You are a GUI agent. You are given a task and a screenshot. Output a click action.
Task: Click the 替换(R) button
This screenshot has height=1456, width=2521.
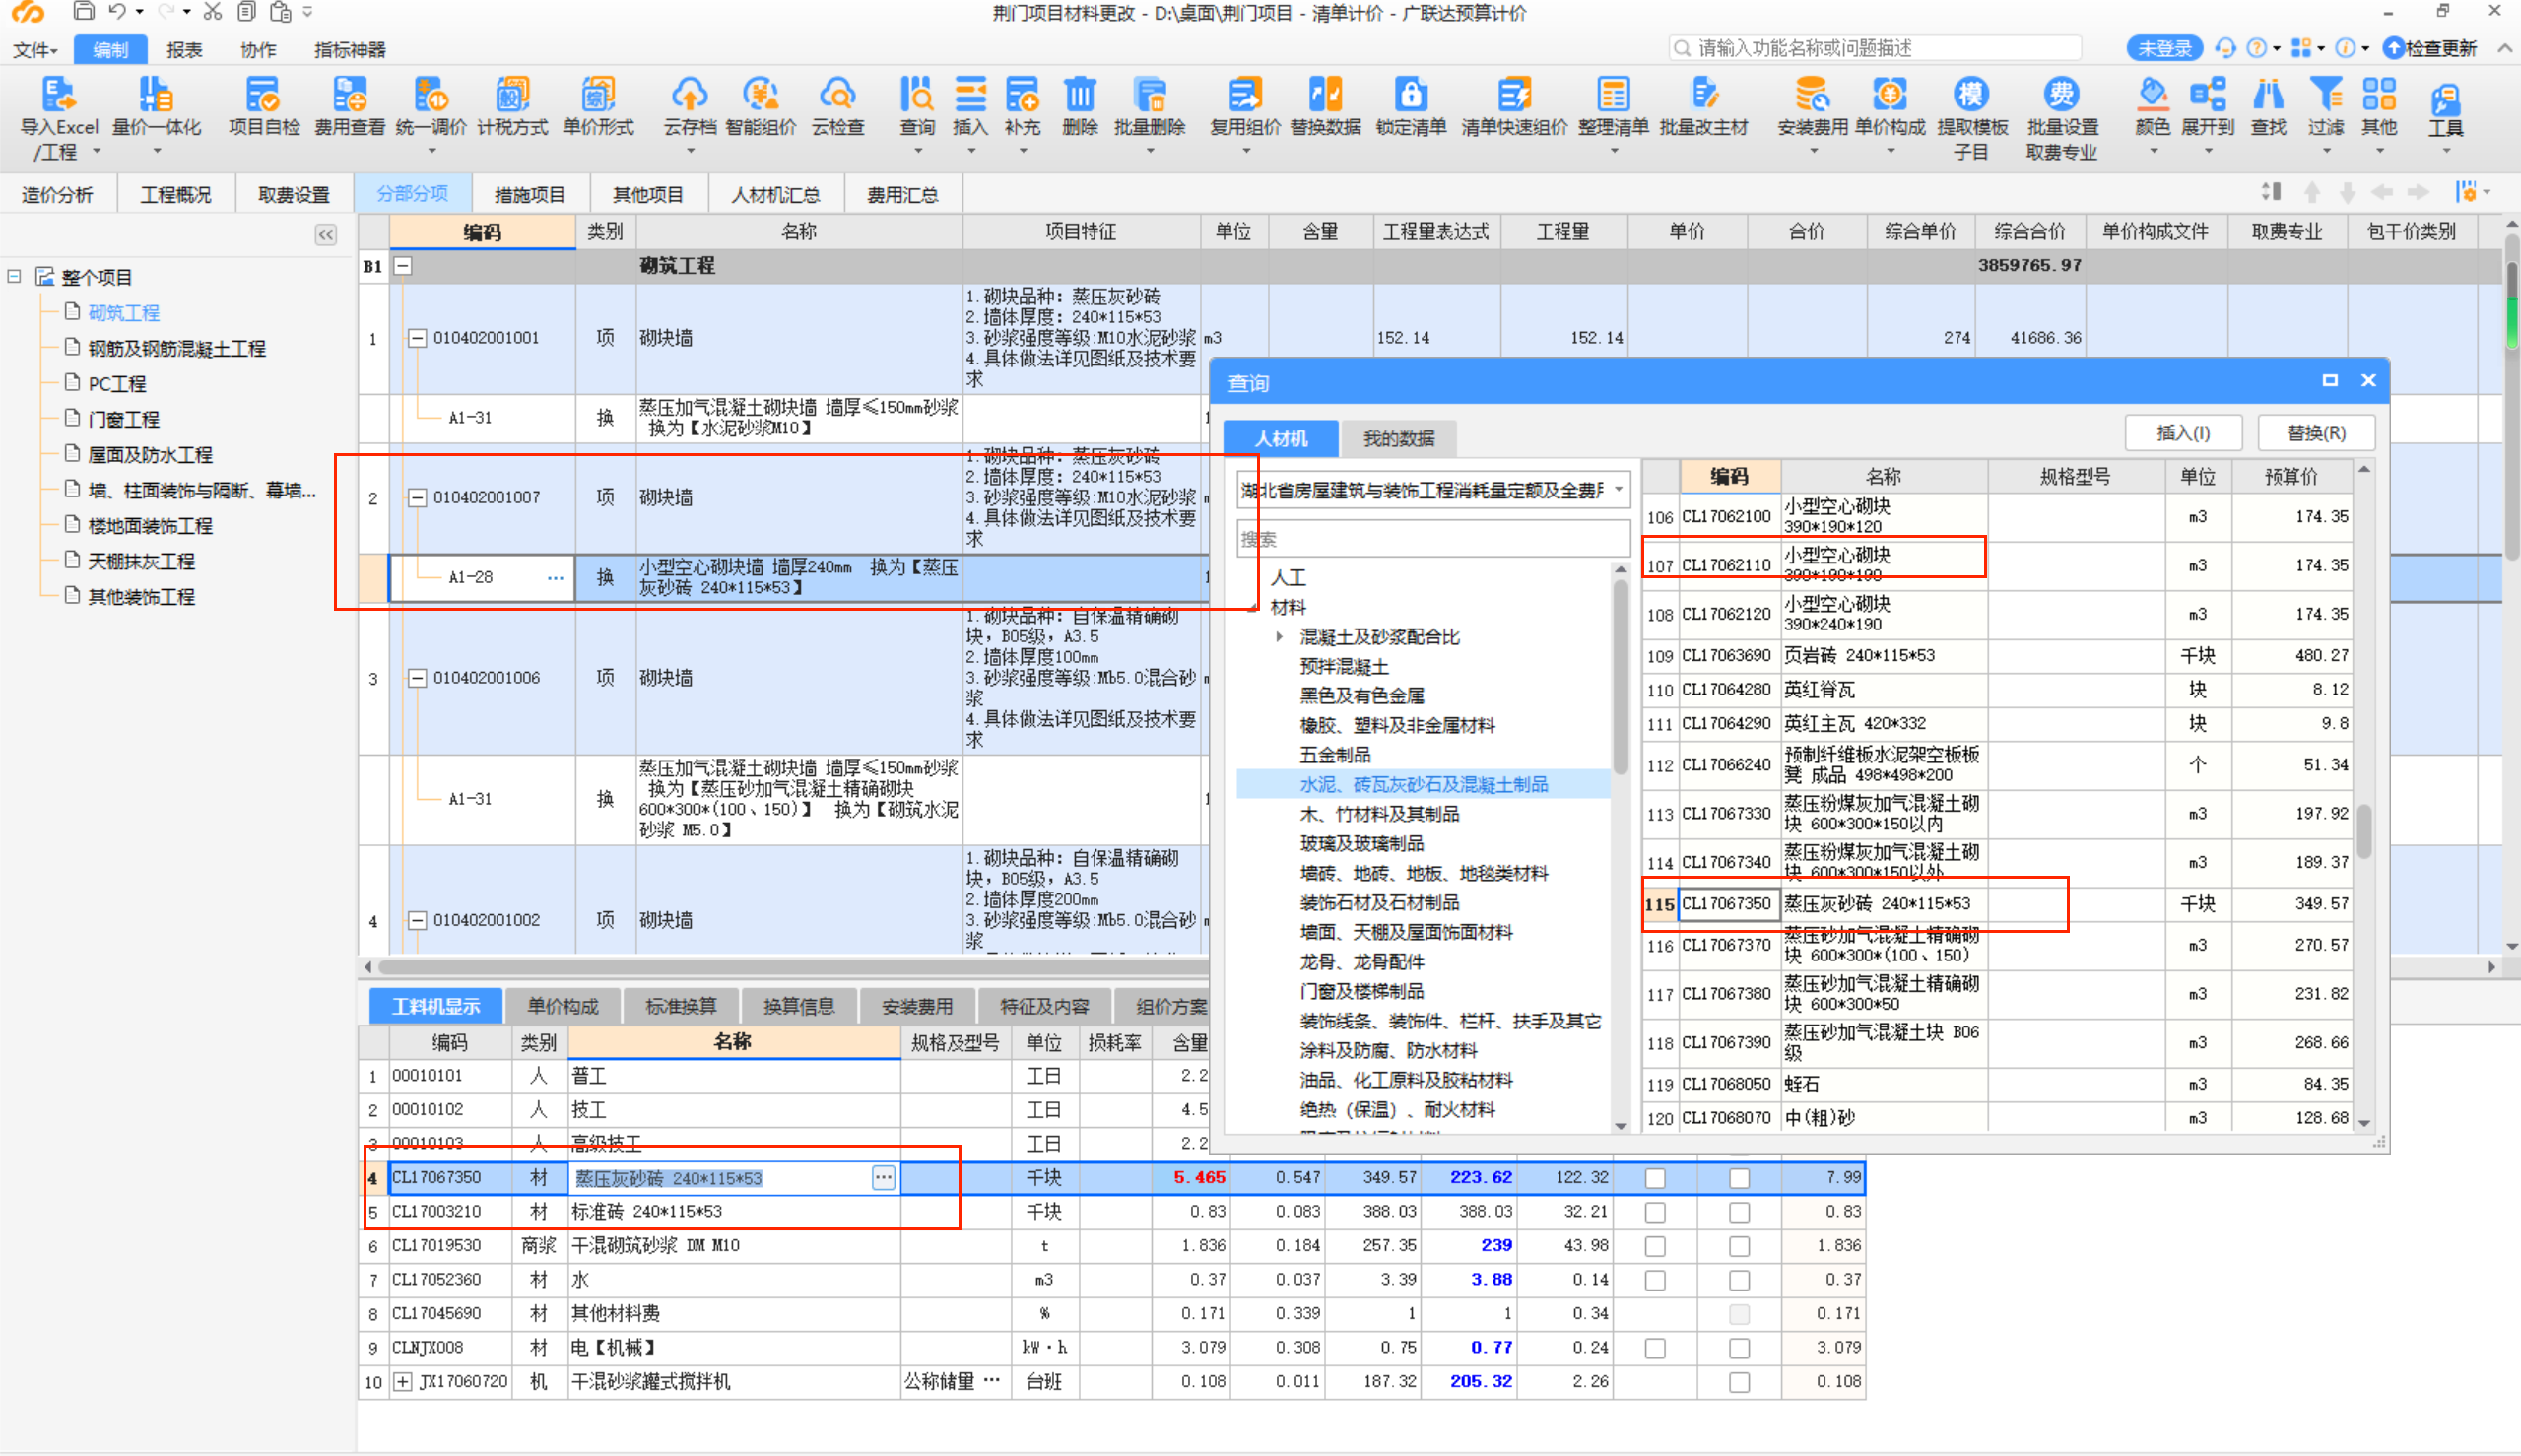[2316, 433]
